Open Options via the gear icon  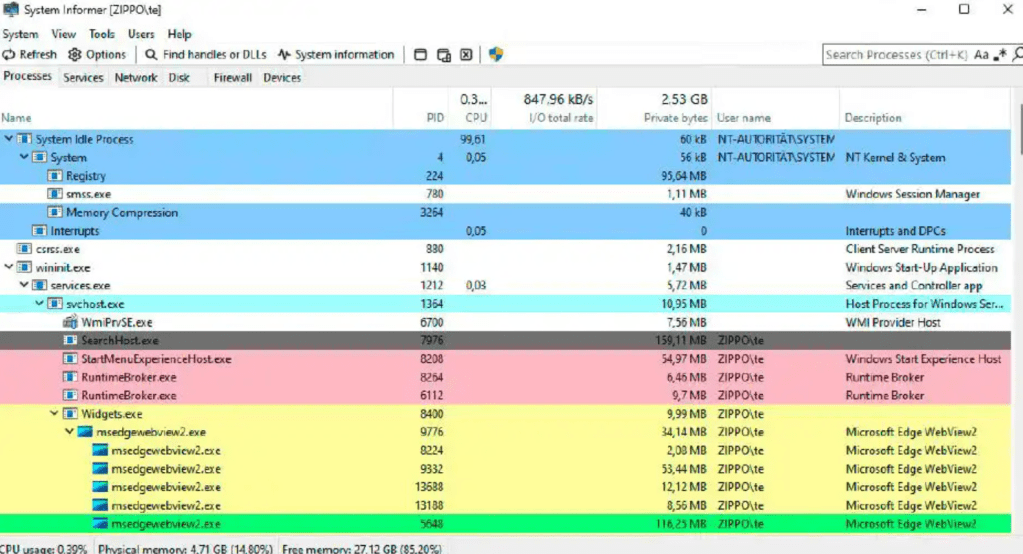click(x=74, y=55)
